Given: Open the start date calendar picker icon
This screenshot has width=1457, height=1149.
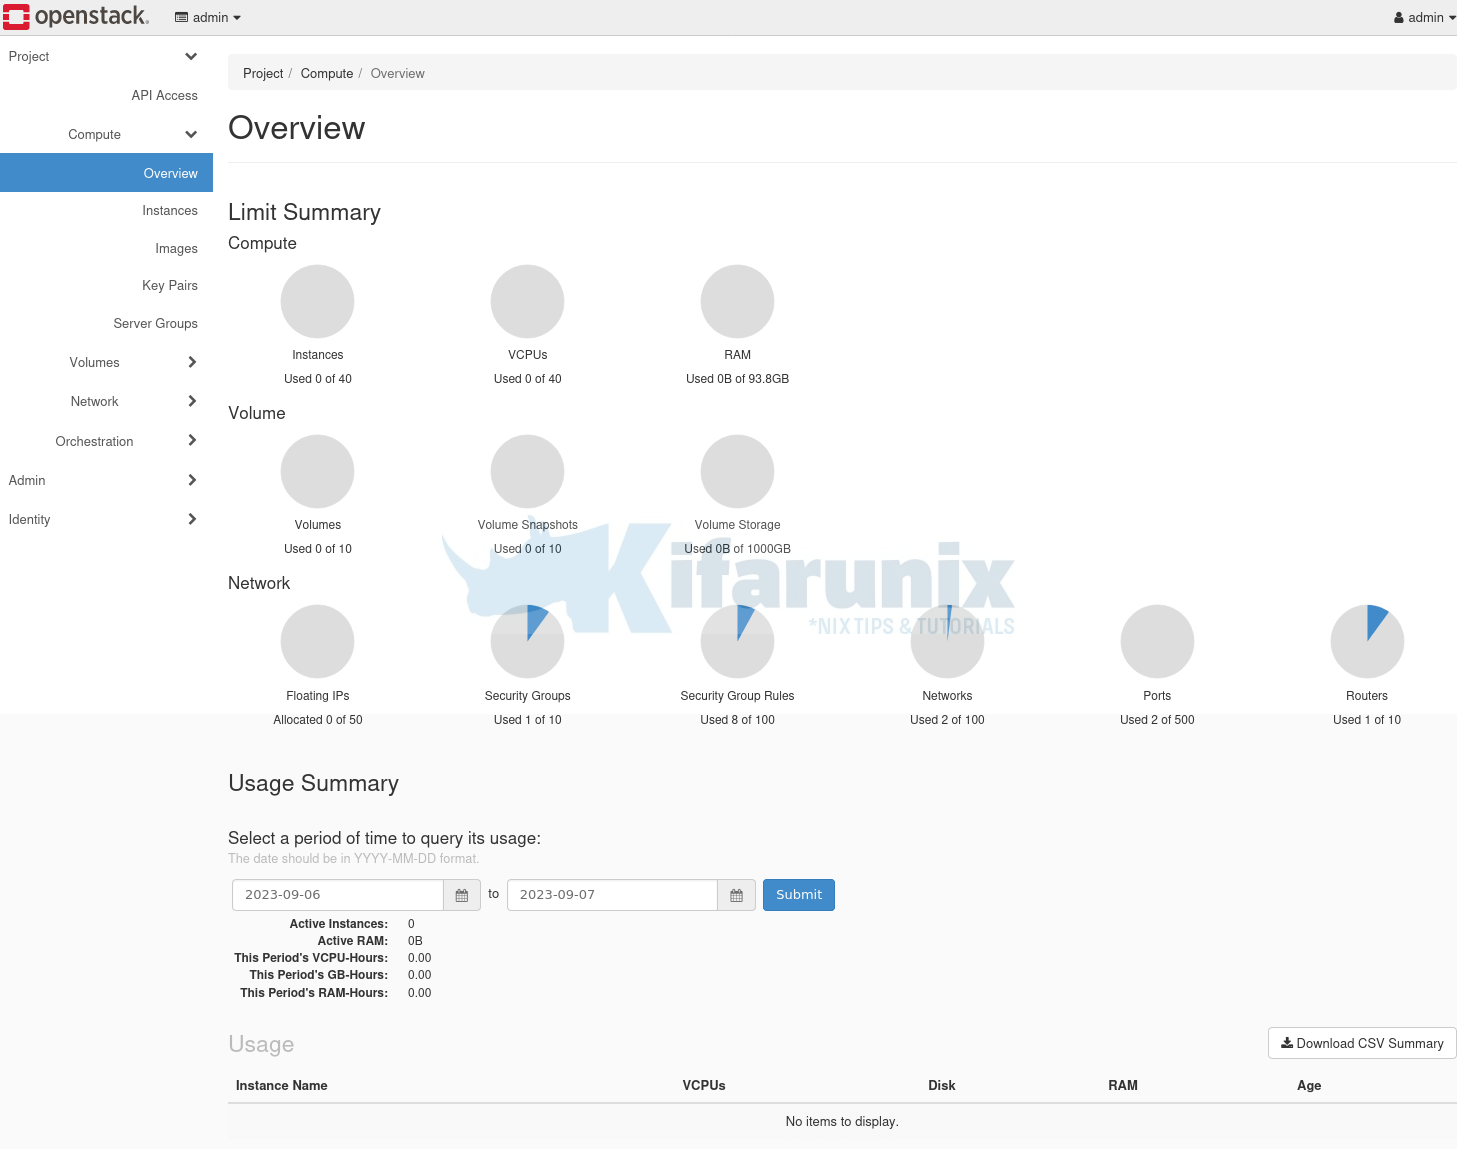Looking at the screenshot, I should click(x=462, y=894).
